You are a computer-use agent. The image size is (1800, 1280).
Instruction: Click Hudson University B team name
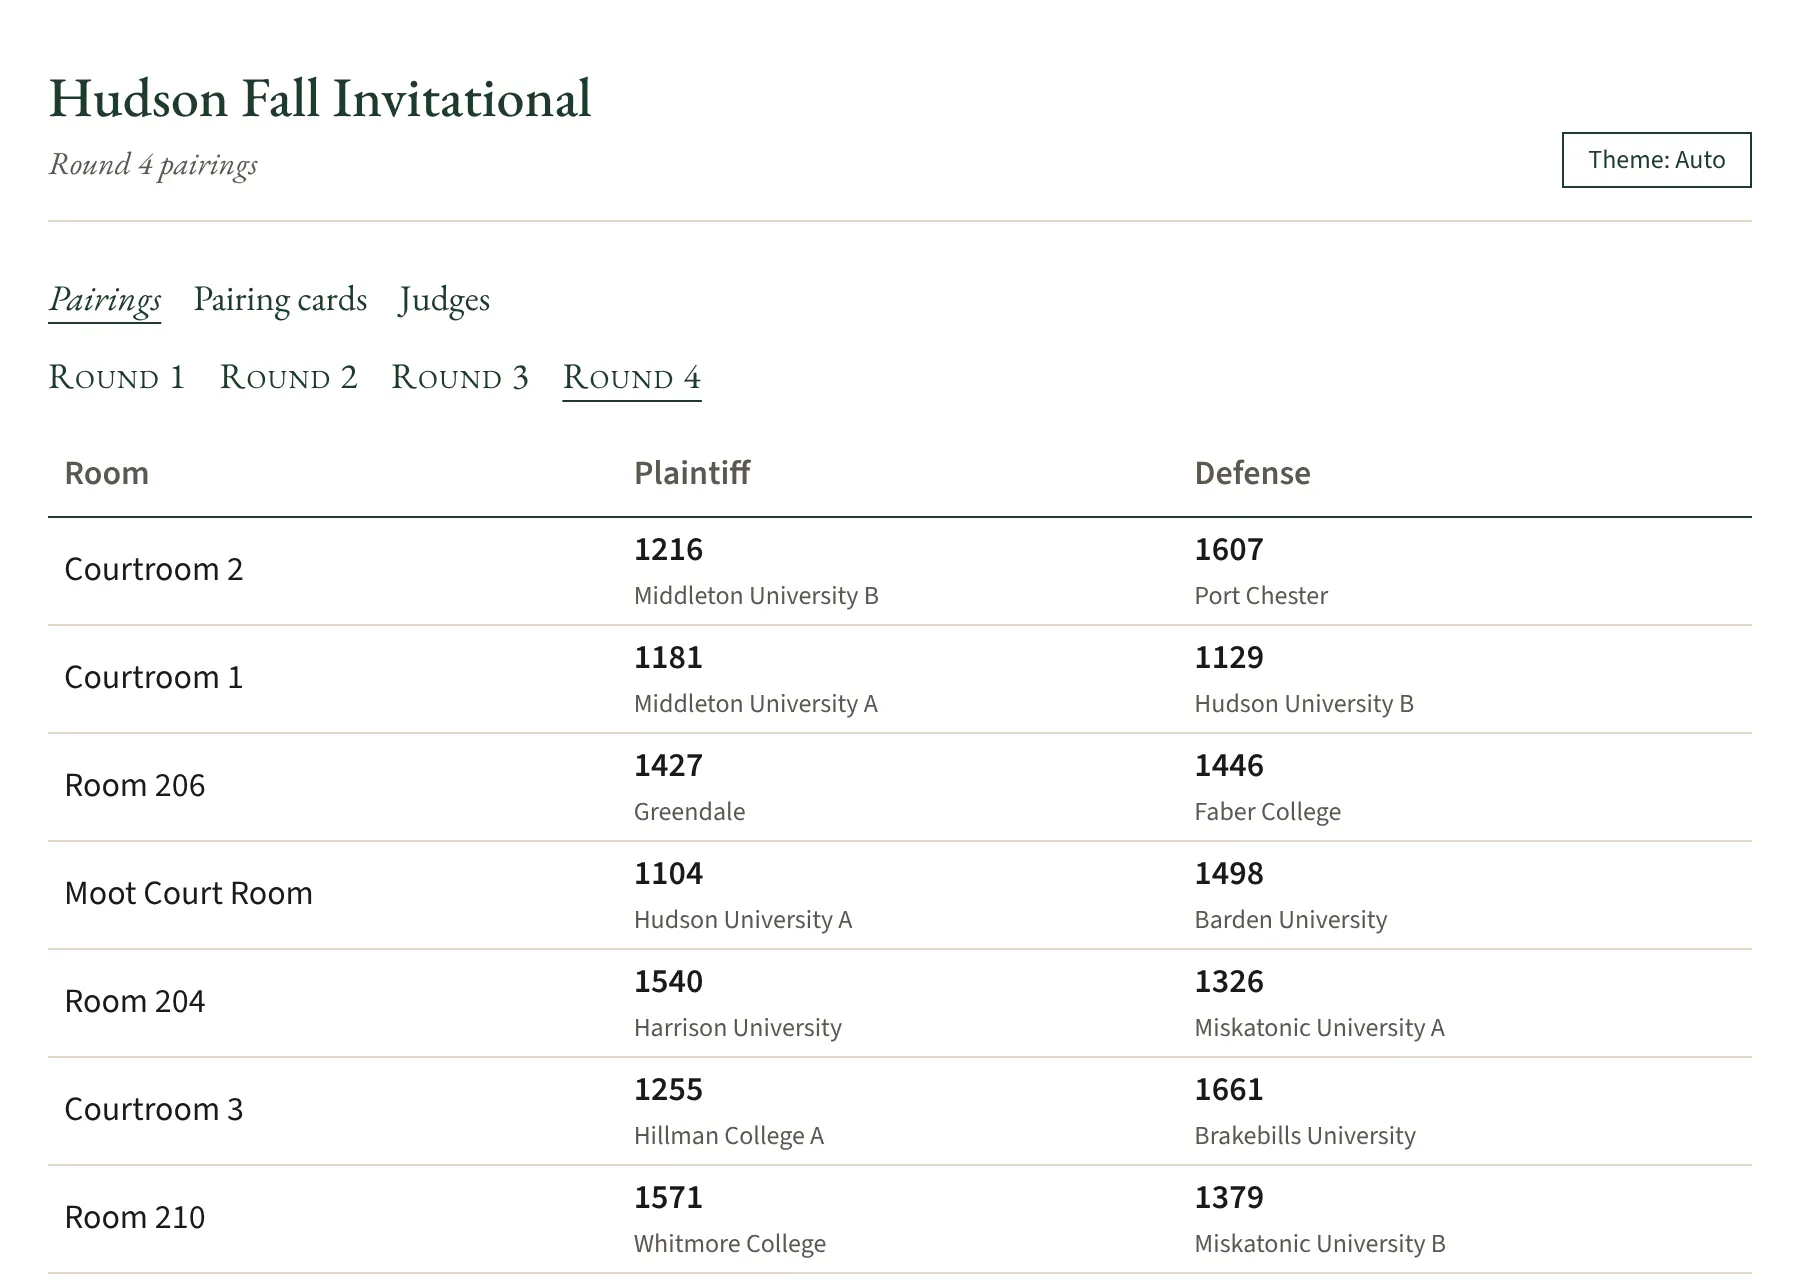click(x=1304, y=704)
